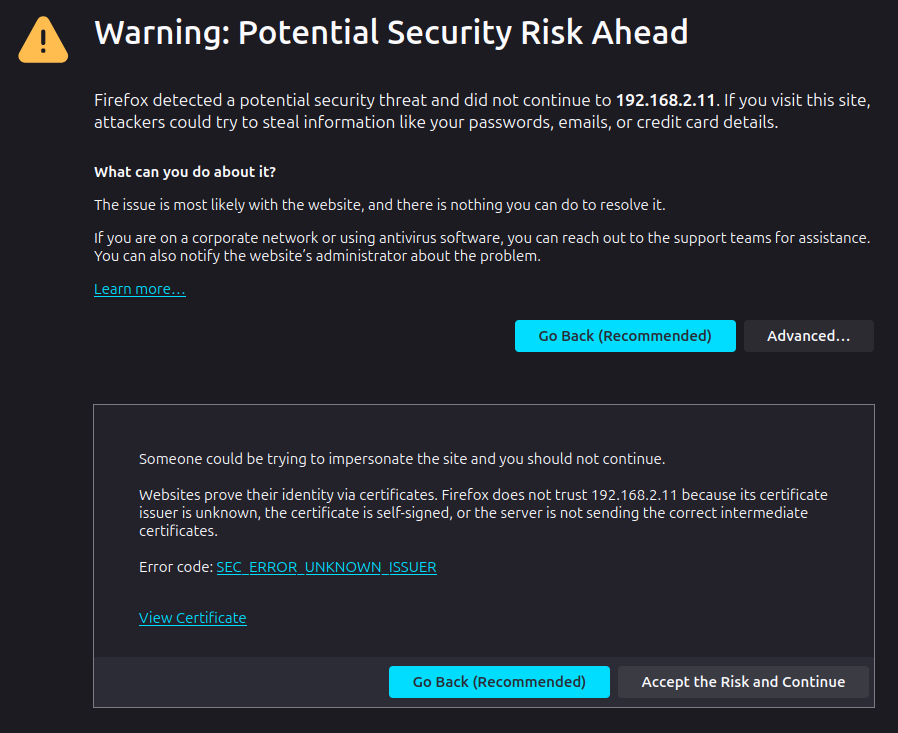
Task: Click the yellow warning triangle icon
Action: click(x=43, y=40)
